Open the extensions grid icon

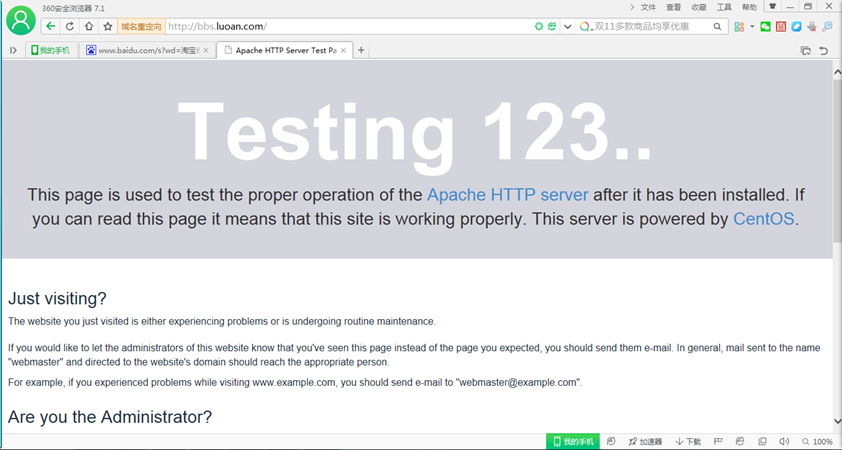click(739, 26)
